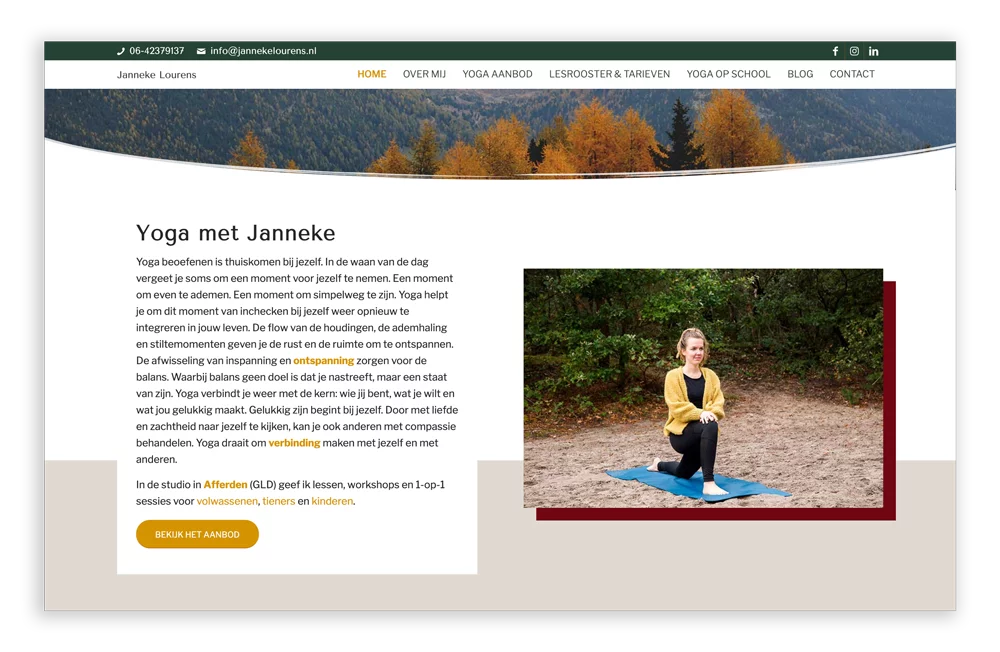This screenshot has width=1000, height=652.
Task: Open the YOGA AANBOD menu
Action: [497, 74]
